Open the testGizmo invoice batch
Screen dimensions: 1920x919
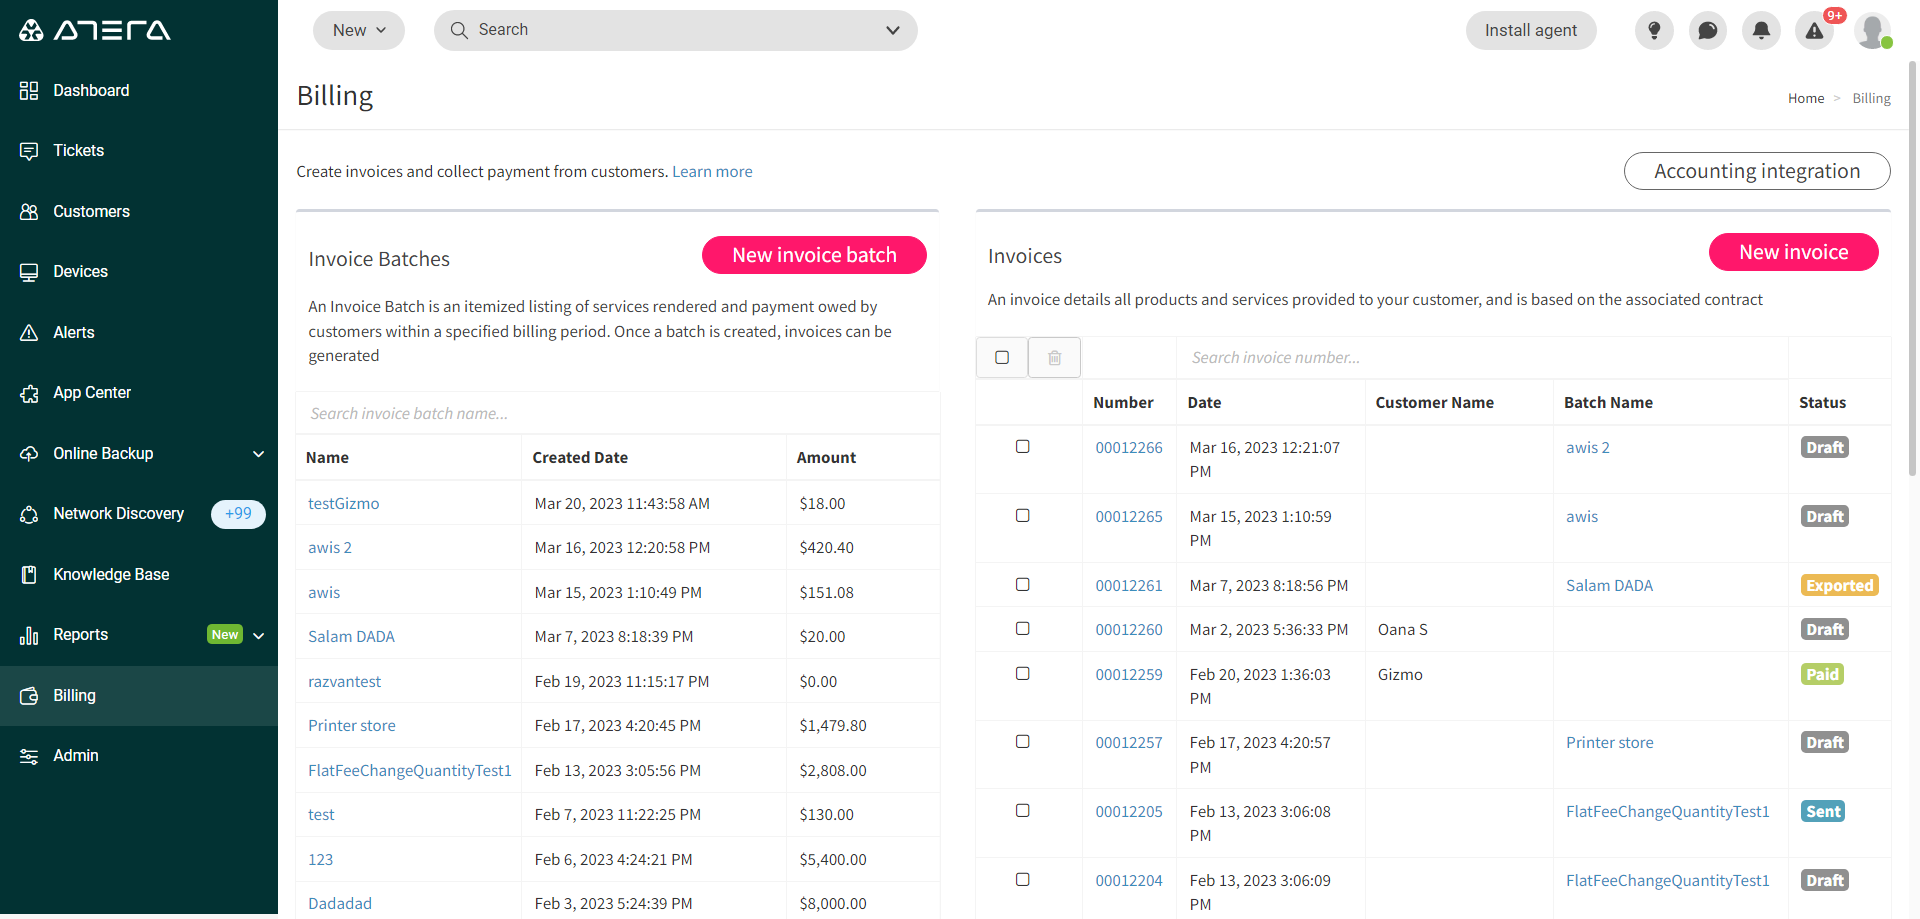343,504
